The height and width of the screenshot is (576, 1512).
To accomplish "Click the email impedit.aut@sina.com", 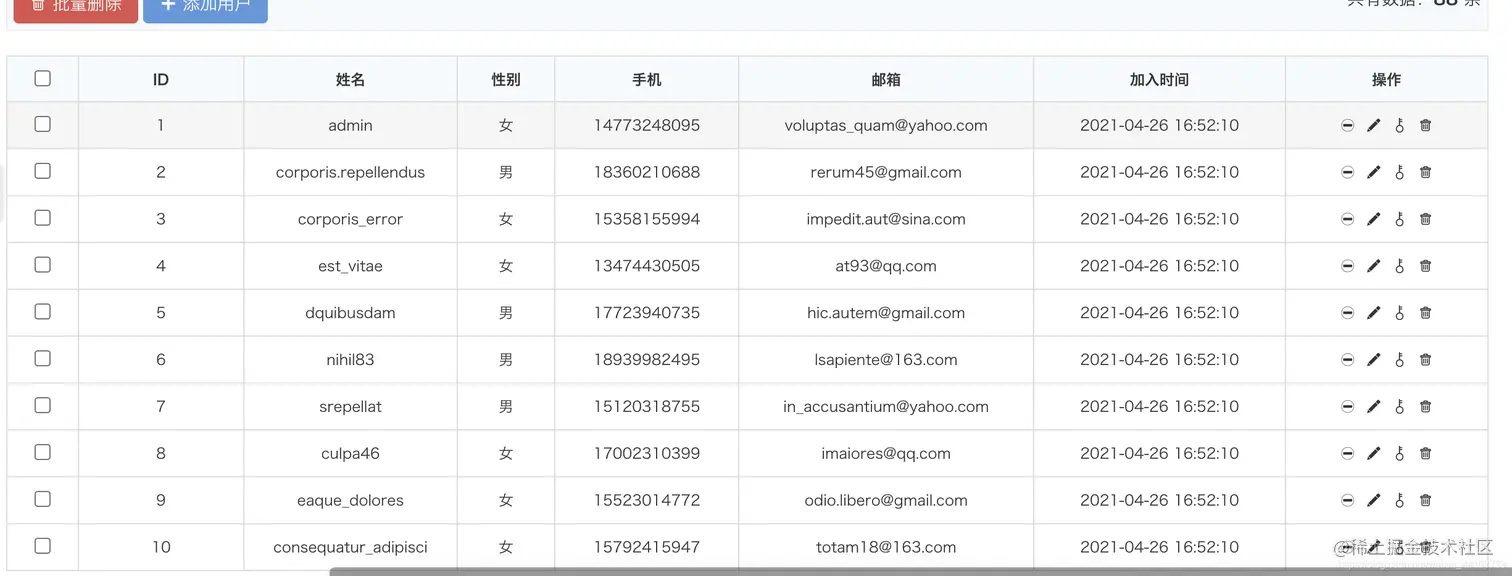I will tap(886, 220).
